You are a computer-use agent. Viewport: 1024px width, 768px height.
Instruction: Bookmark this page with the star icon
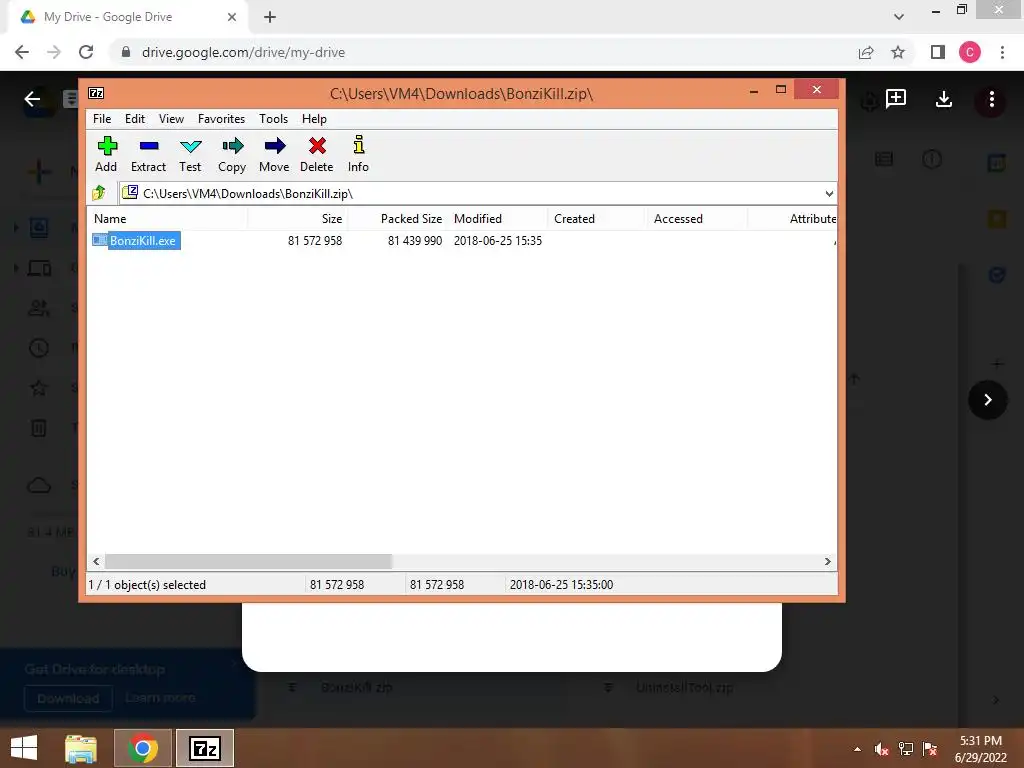[898, 52]
